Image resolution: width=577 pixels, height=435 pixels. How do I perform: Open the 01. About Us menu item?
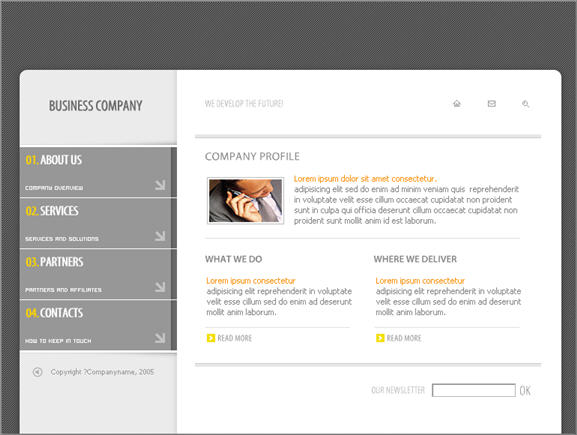point(54,160)
